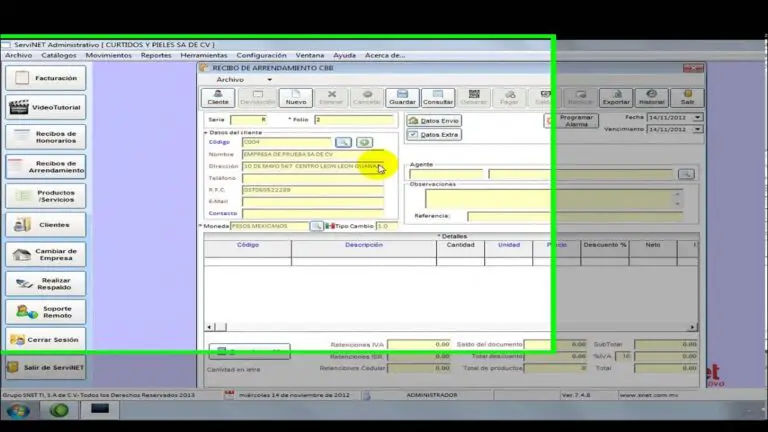
Task: Click the Unidad column header
Action: pyautogui.click(x=509, y=245)
